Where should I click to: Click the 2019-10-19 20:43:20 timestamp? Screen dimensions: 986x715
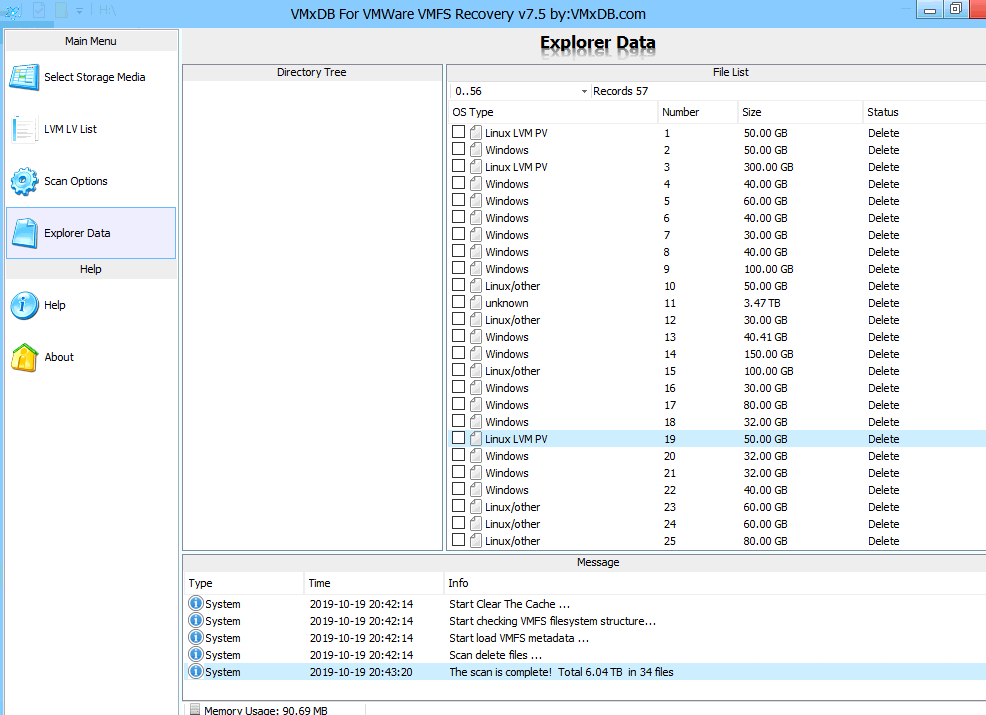(361, 672)
